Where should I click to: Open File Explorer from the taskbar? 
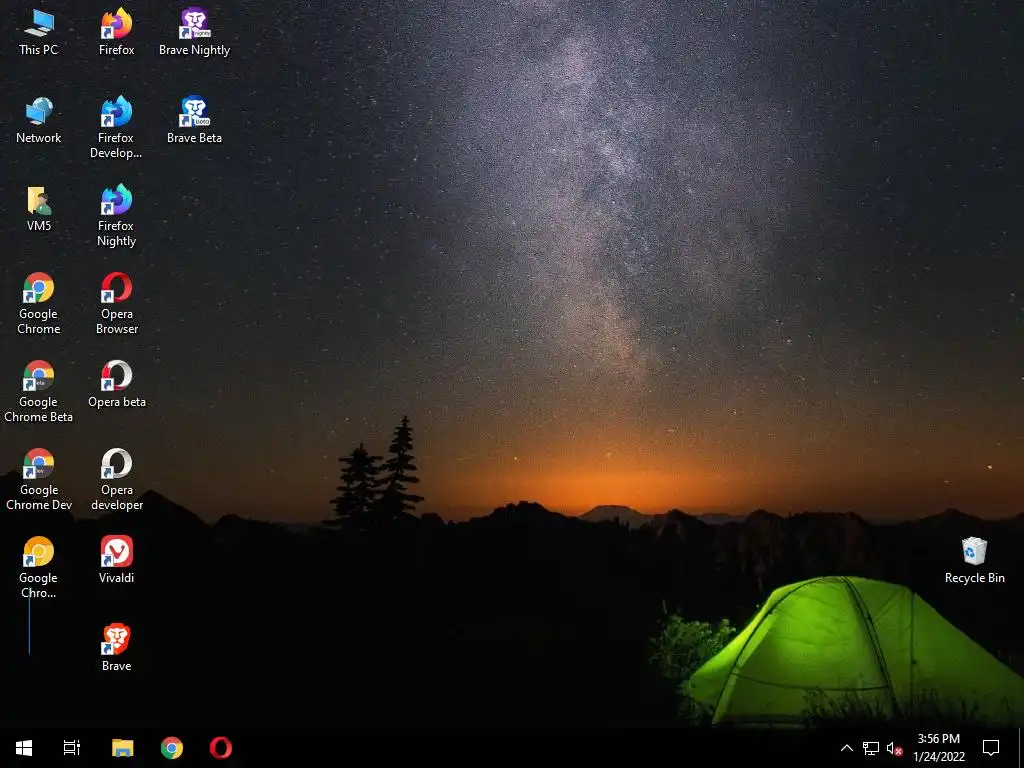click(x=122, y=748)
